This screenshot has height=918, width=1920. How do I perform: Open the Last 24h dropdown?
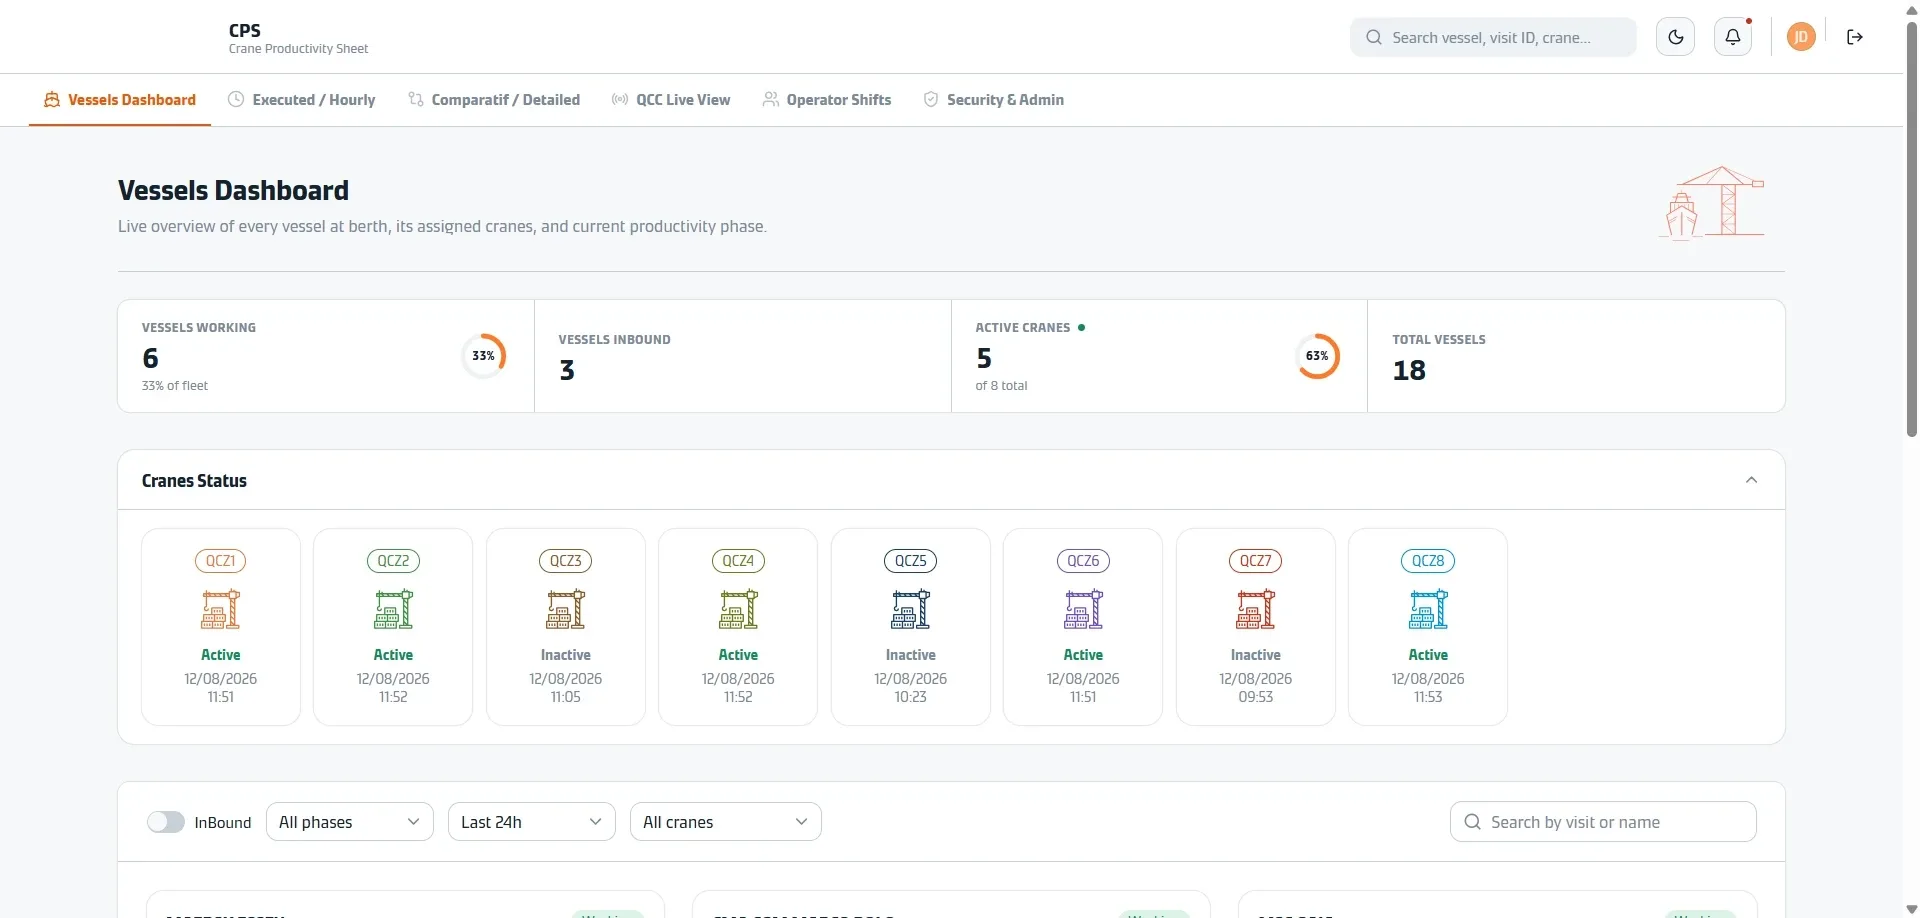pos(532,822)
